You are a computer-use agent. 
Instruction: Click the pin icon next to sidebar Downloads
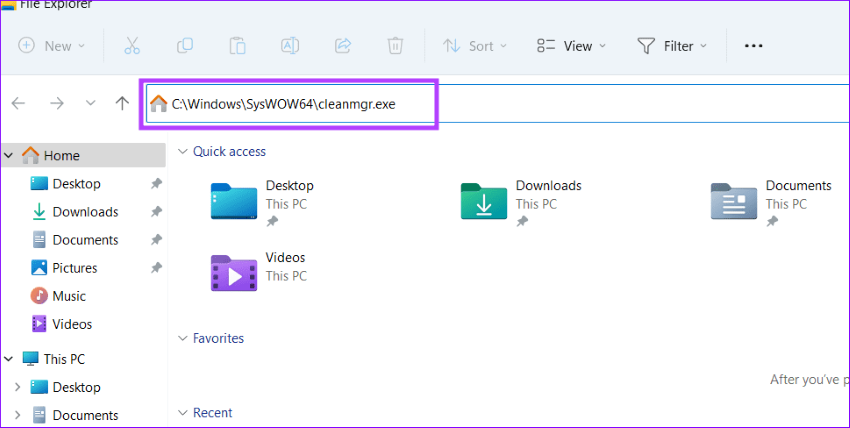coord(156,212)
